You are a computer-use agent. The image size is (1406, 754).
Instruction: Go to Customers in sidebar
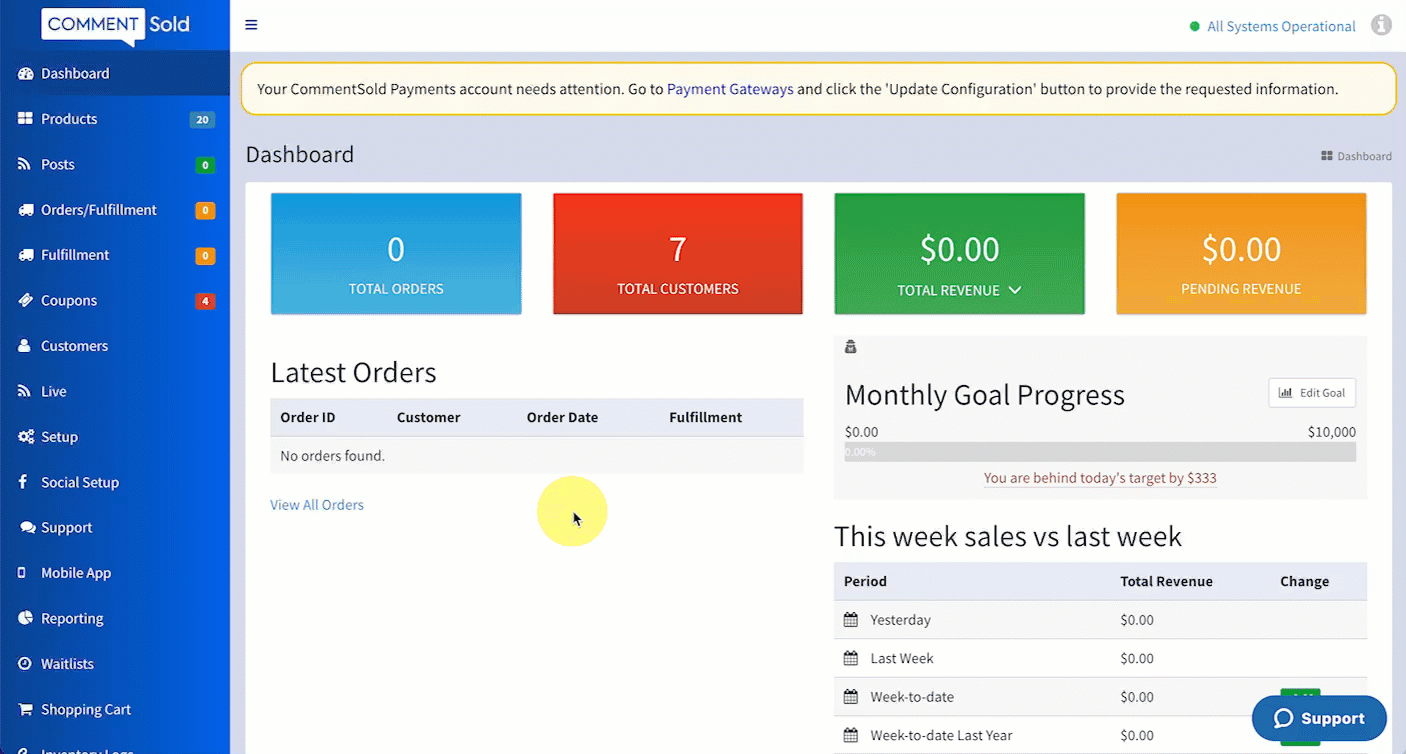[x=74, y=346]
